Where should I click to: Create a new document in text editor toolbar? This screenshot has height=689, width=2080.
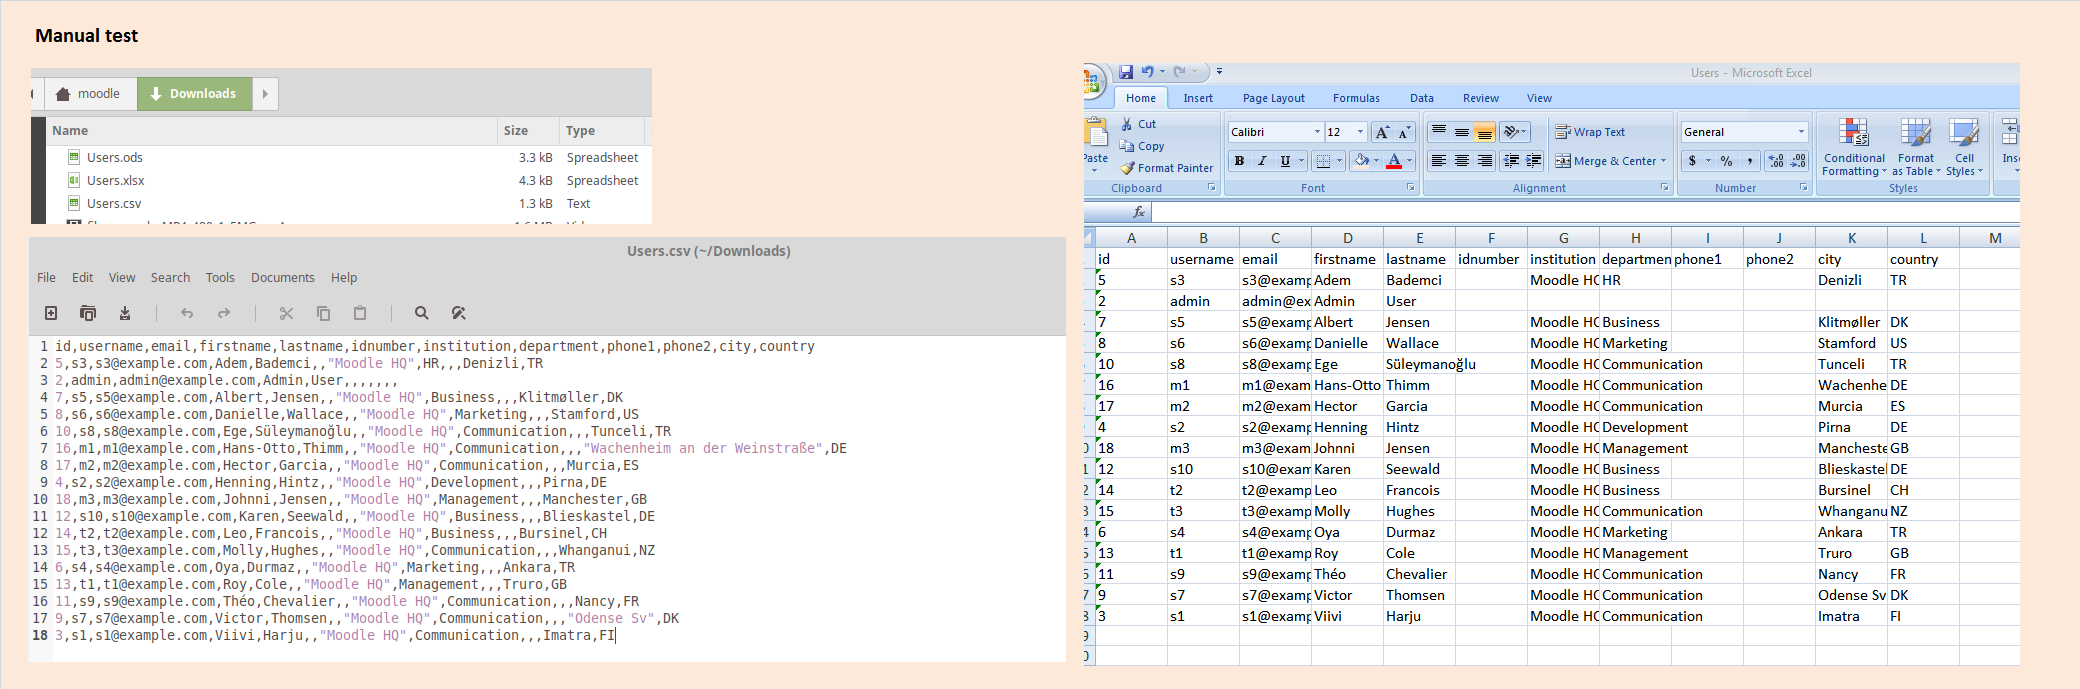[x=51, y=313]
